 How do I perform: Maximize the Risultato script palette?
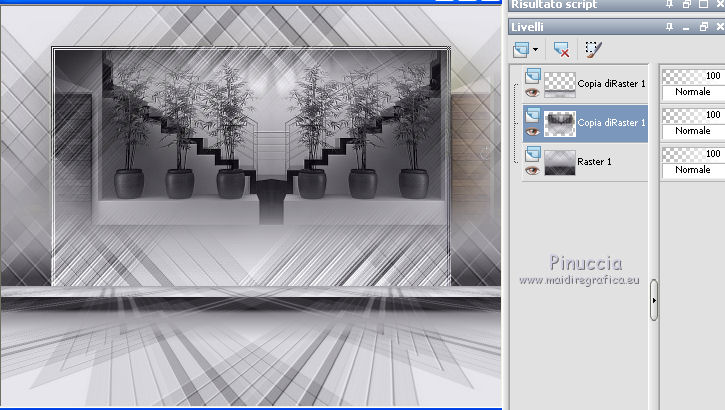click(703, 4)
